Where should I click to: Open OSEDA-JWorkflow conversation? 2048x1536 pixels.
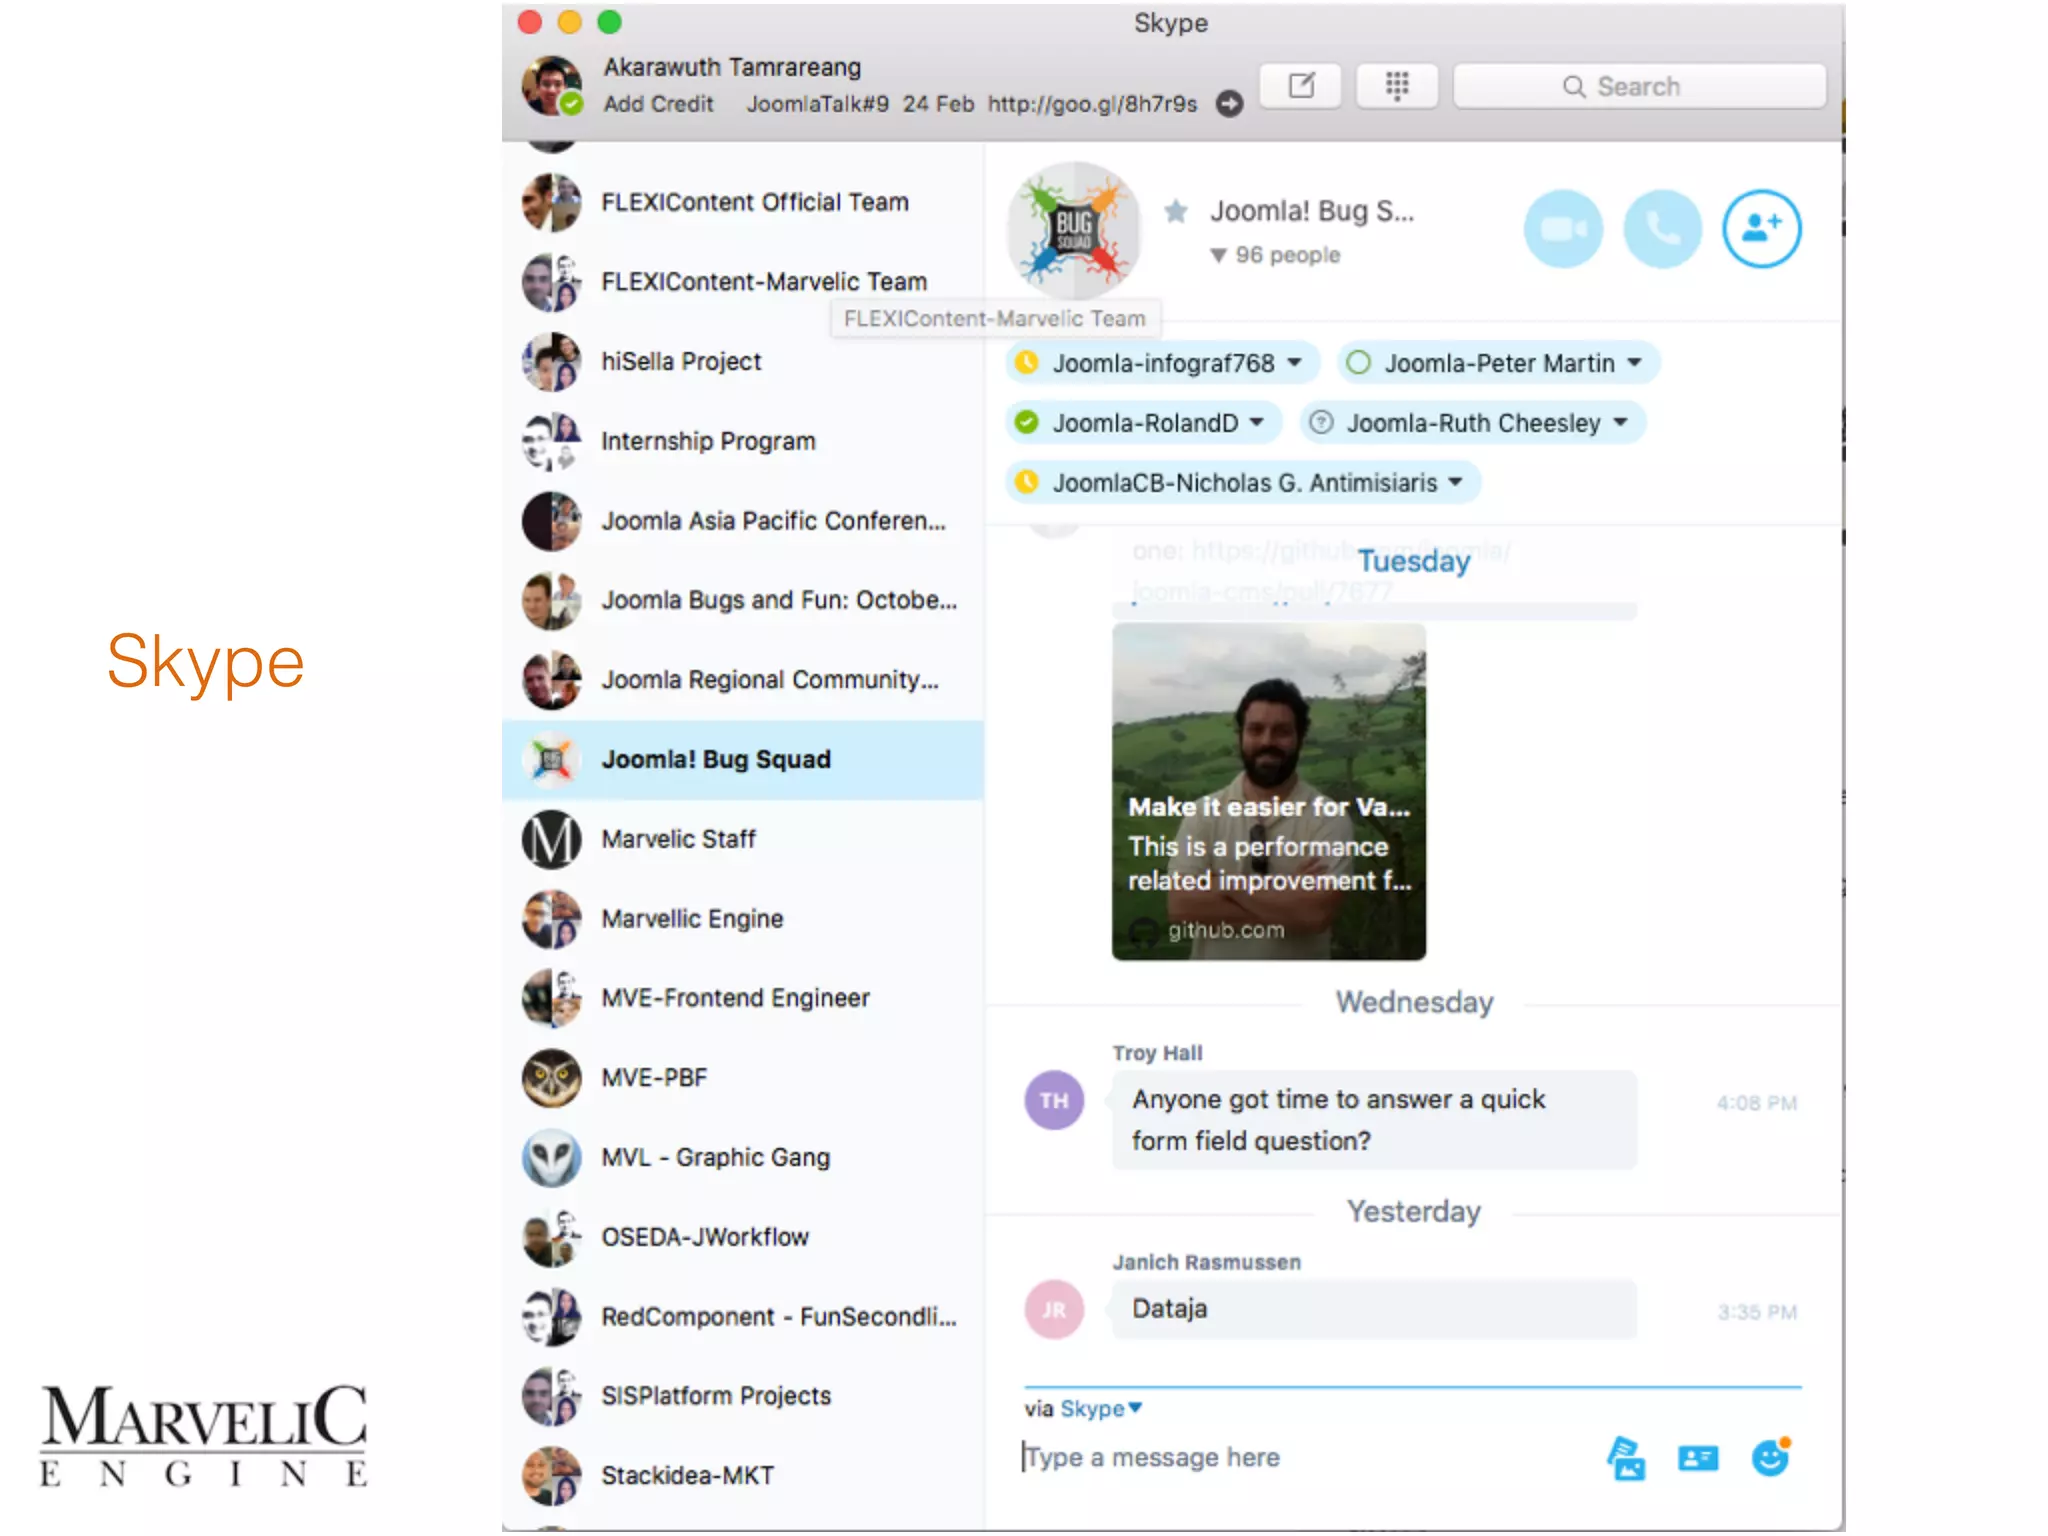[x=743, y=1237]
